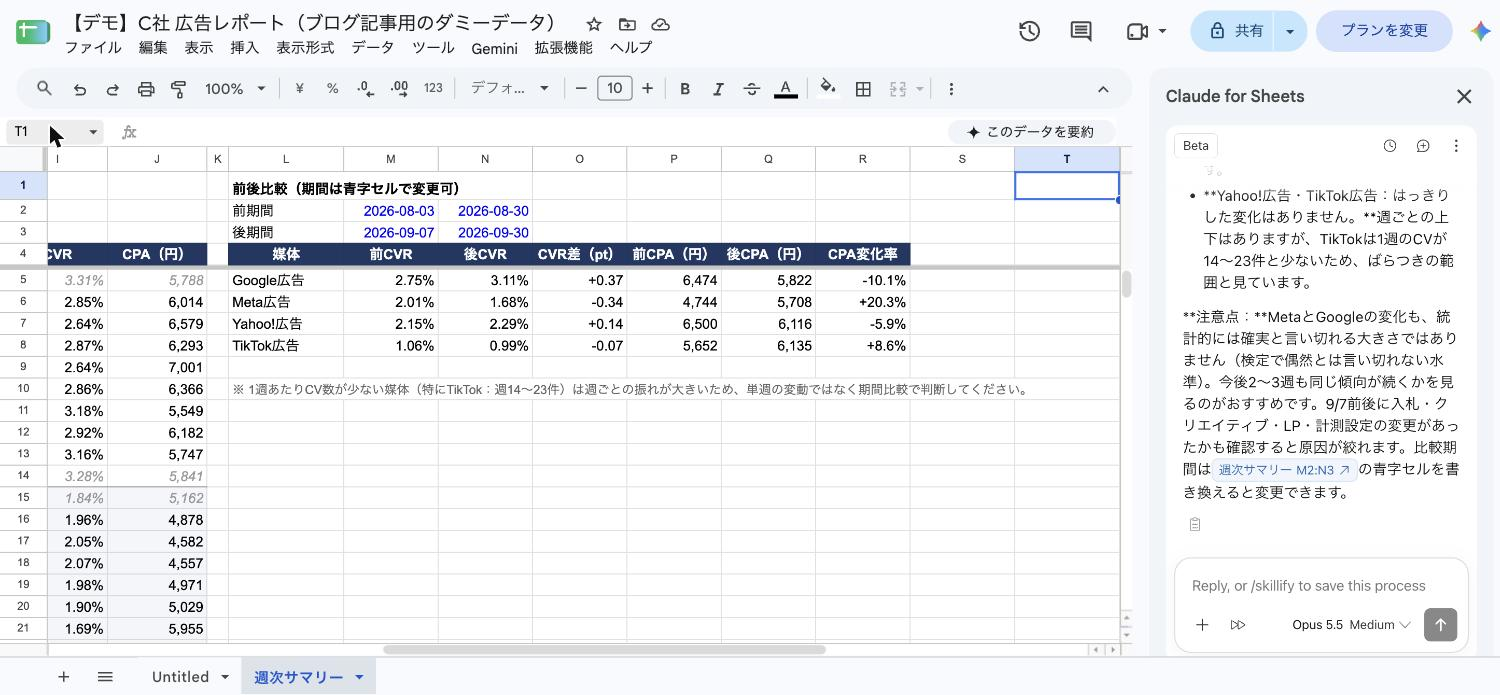This screenshot has height=695, width=1500.
Task: Increase decimal places
Action: [399, 89]
